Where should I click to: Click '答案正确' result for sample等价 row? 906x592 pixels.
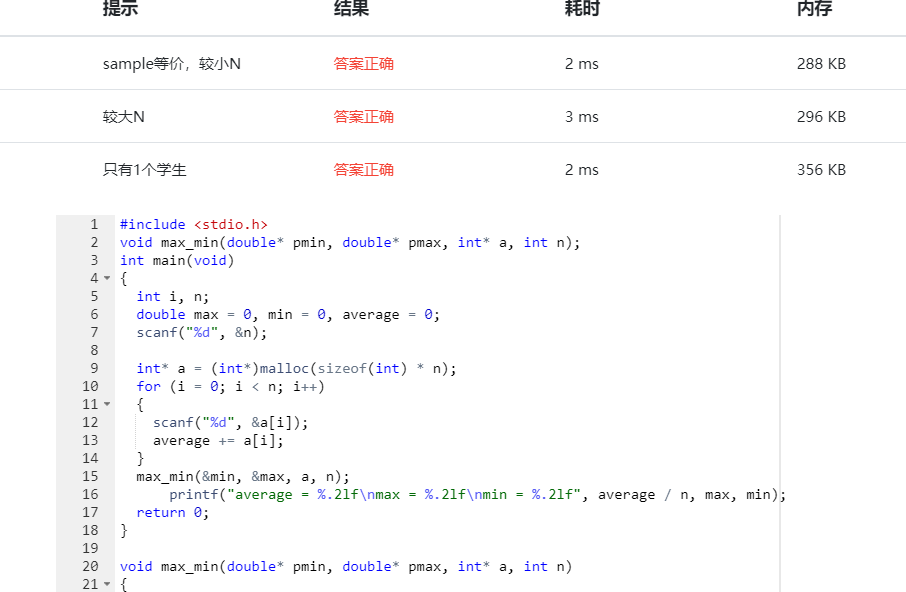[x=363, y=64]
